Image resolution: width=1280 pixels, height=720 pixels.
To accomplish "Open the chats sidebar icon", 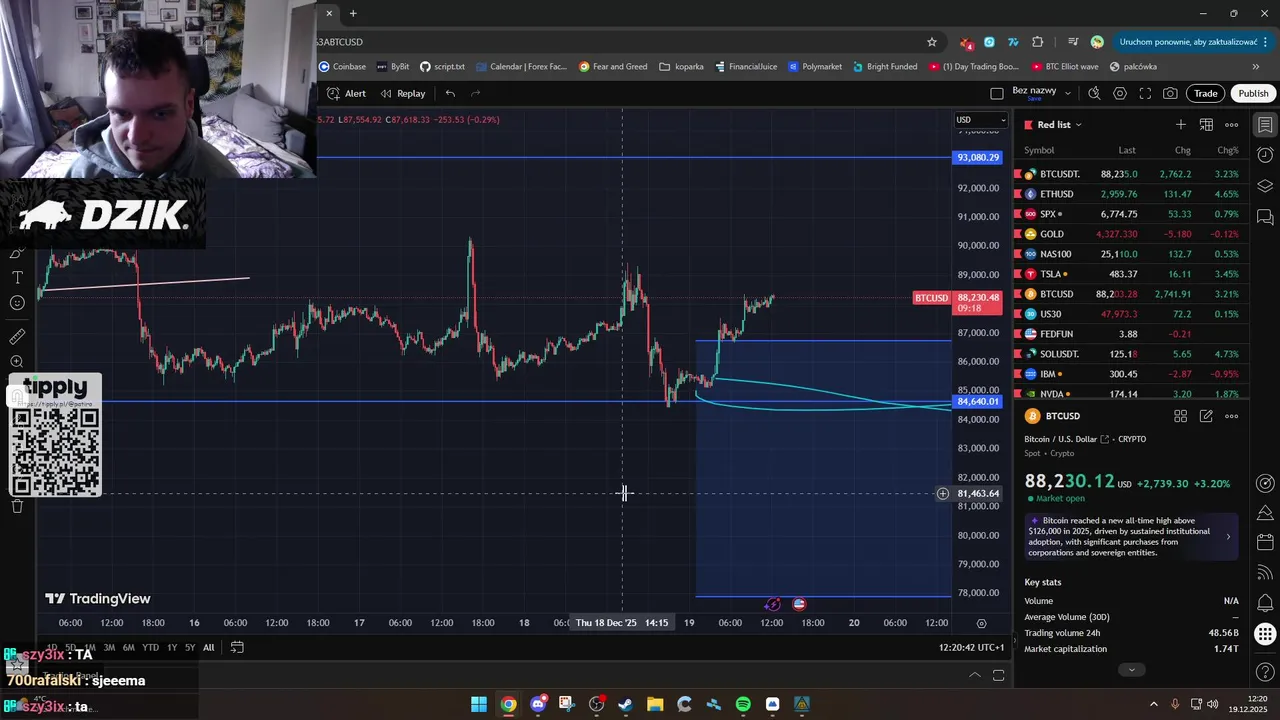I will pyautogui.click(x=1265, y=217).
